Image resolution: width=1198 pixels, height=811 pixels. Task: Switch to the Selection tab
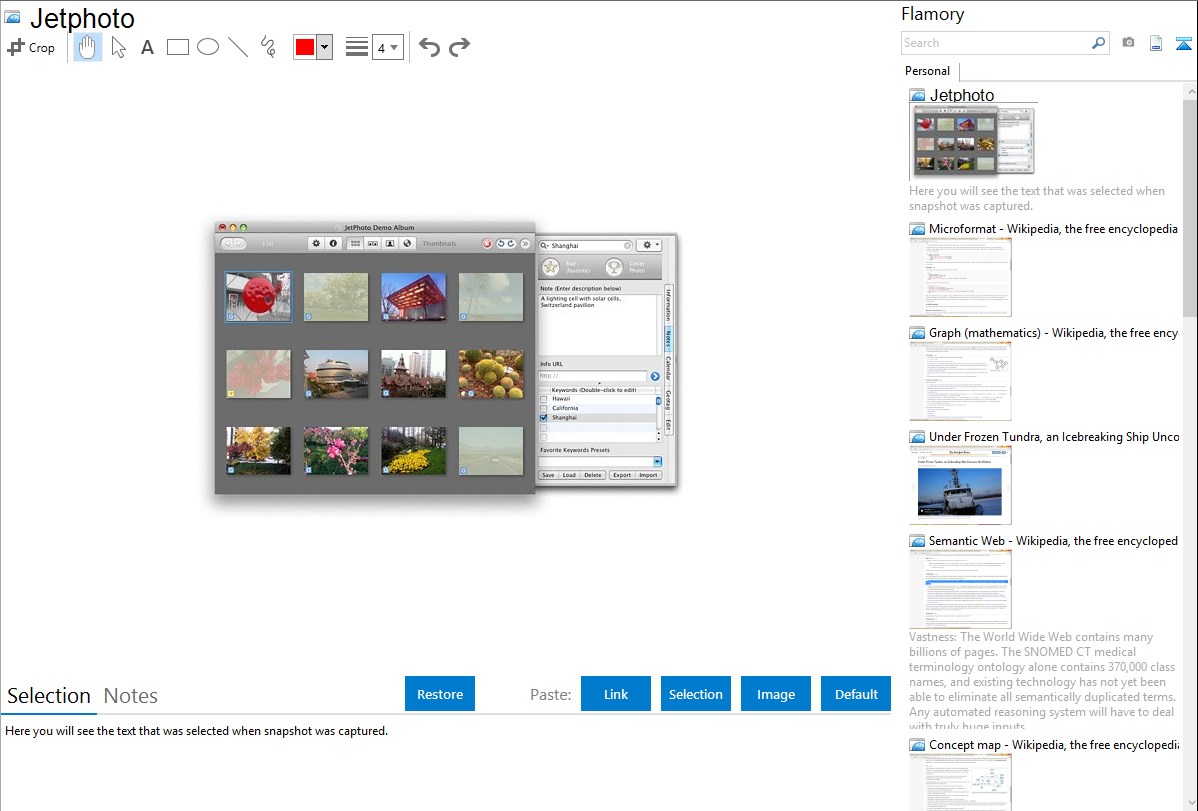point(49,696)
